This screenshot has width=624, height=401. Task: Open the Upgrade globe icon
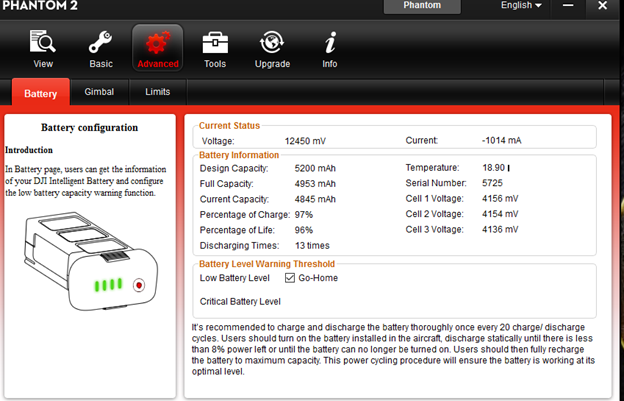pos(272,42)
